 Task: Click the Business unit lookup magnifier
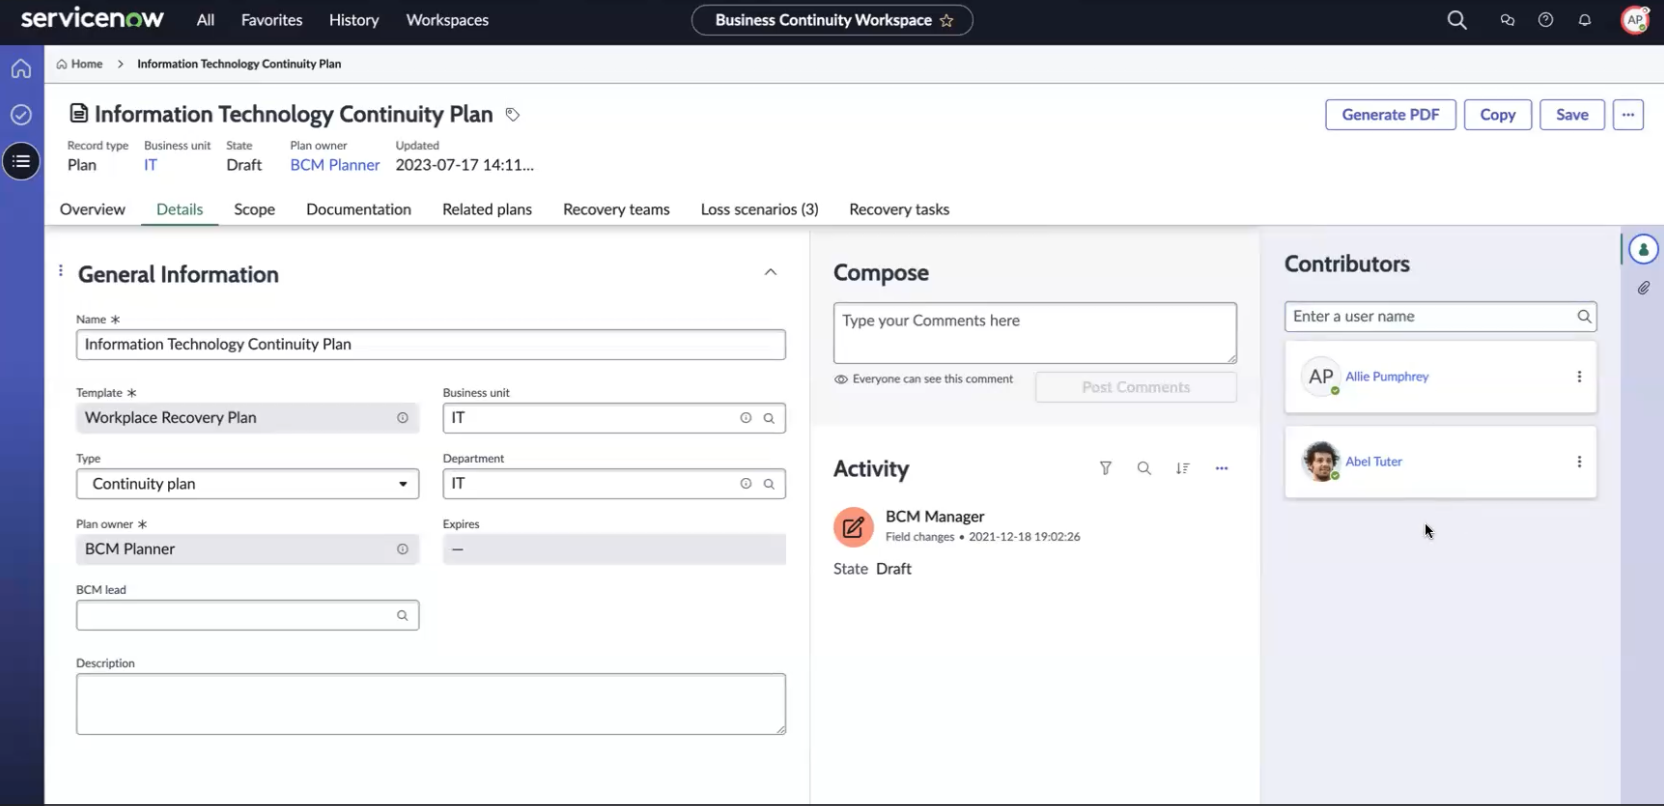click(769, 418)
